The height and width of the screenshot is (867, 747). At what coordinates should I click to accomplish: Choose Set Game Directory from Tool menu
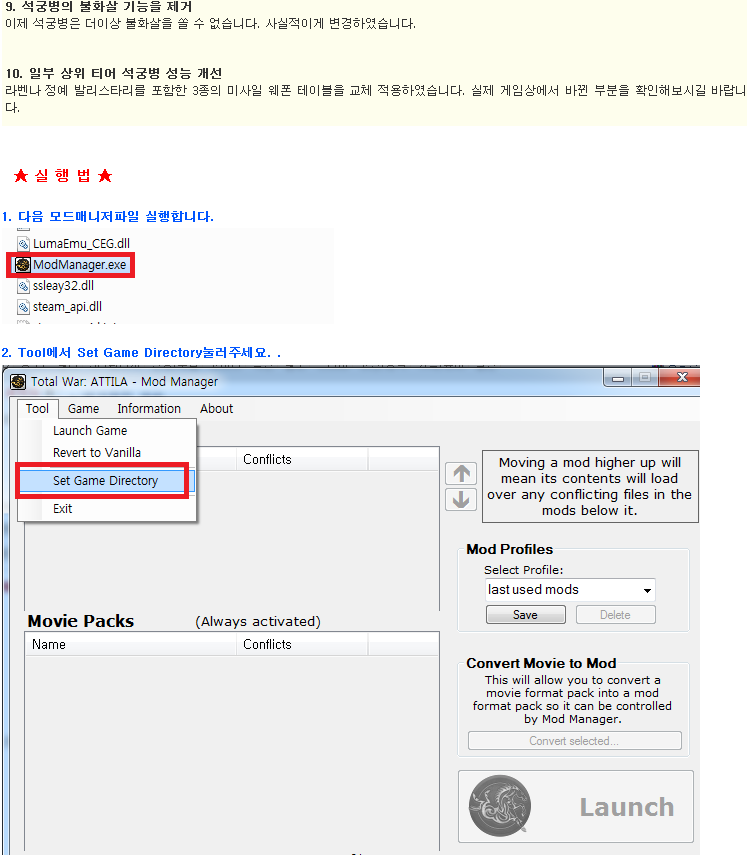pyautogui.click(x=105, y=481)
